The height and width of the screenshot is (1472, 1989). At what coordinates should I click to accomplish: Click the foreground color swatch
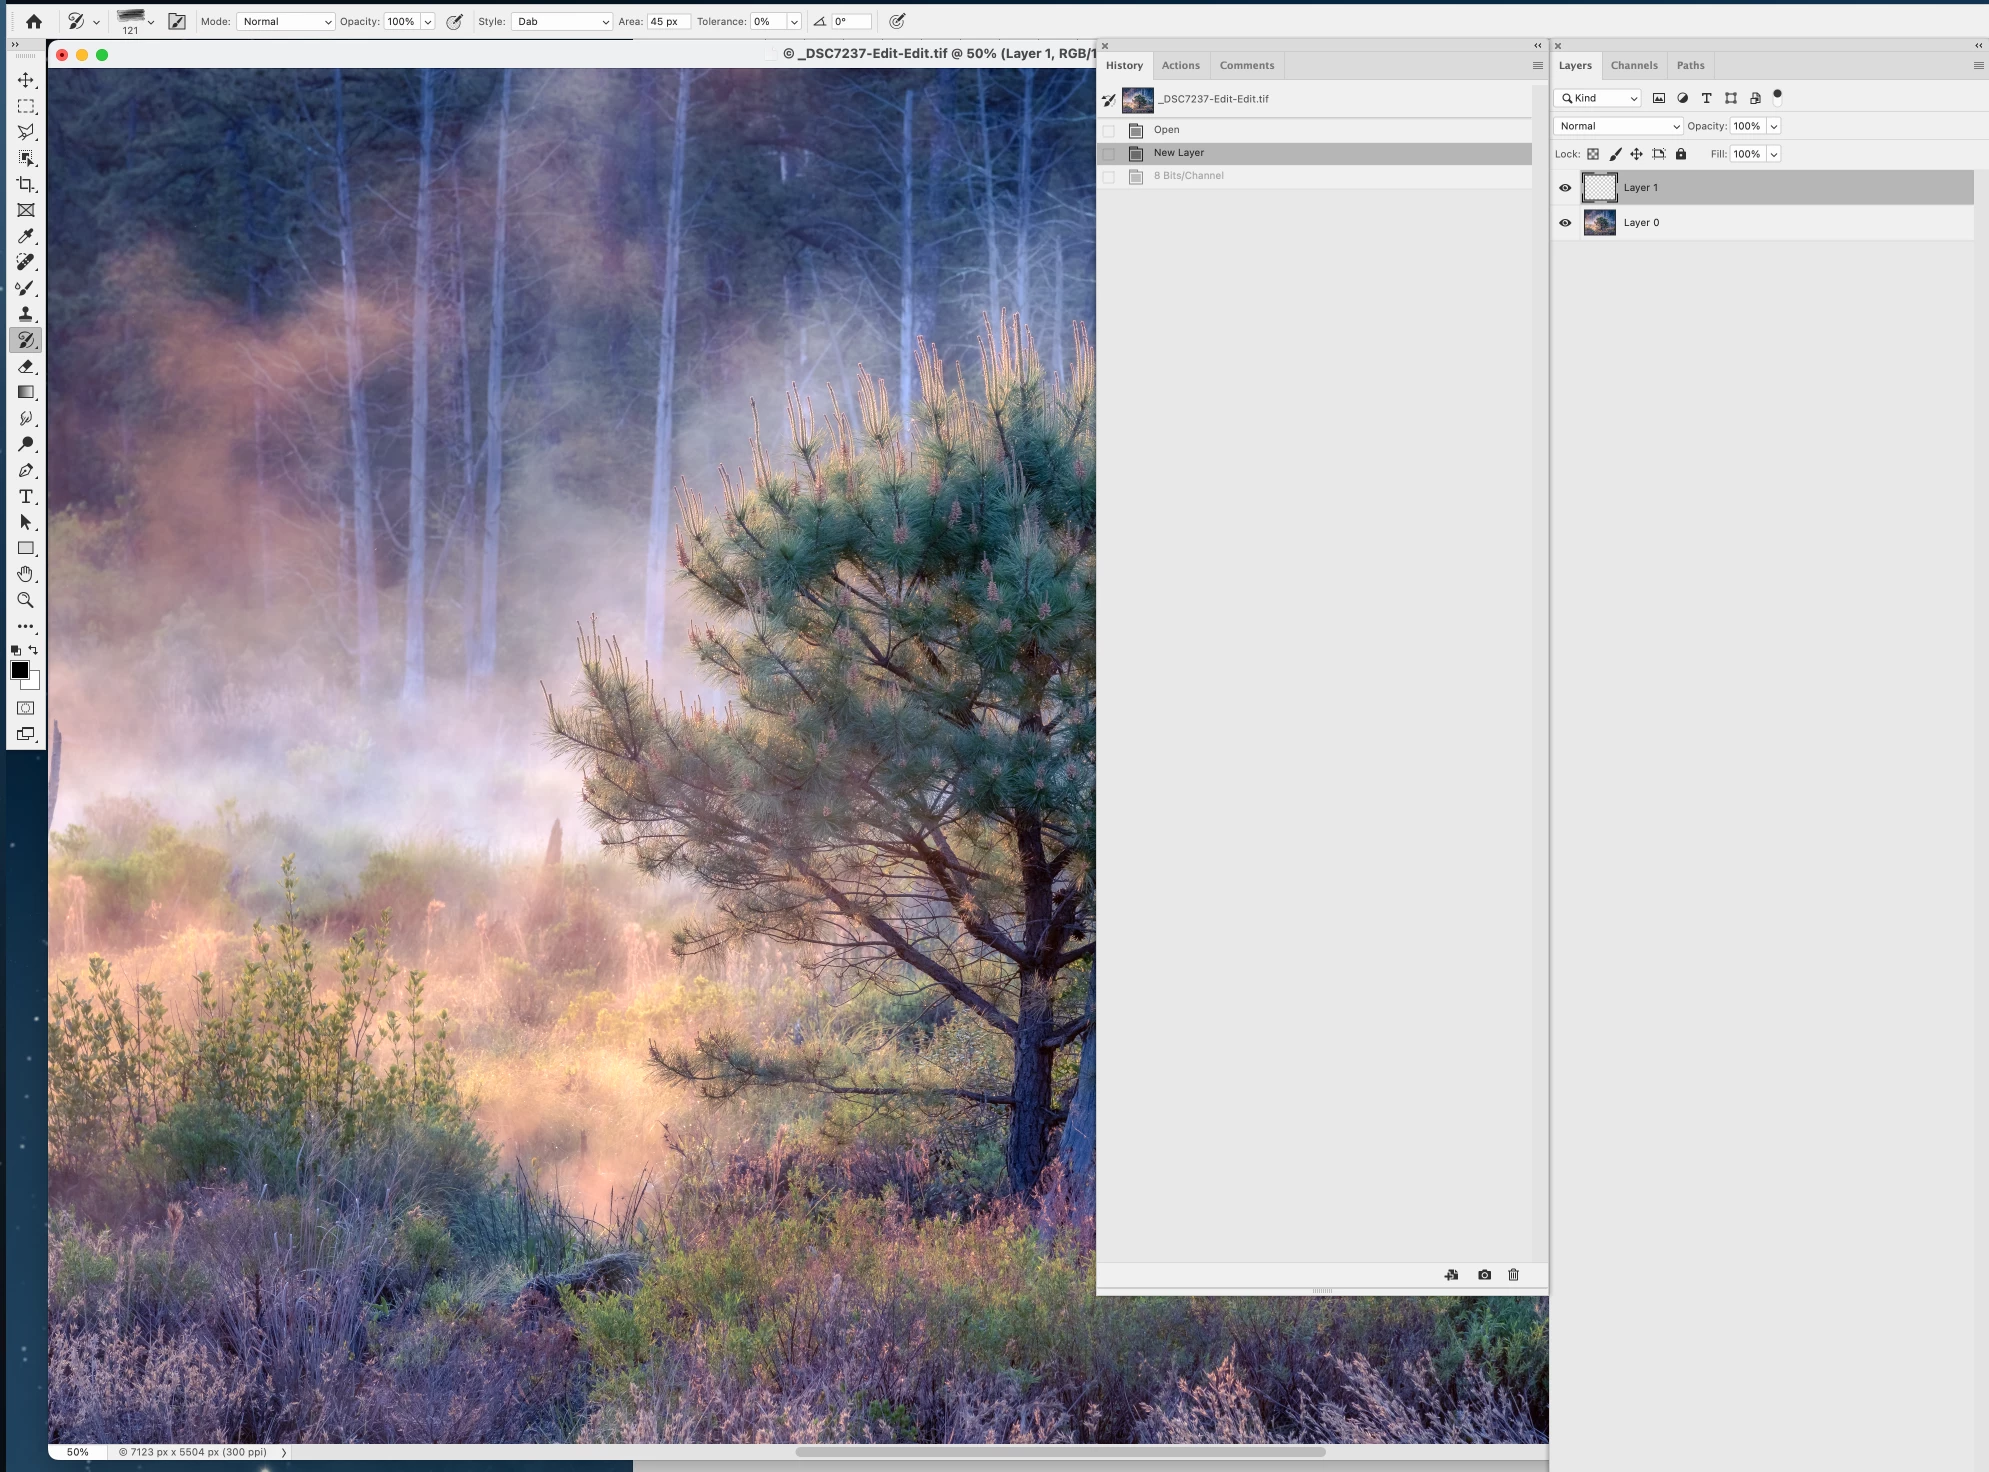(x=19, y=670)
